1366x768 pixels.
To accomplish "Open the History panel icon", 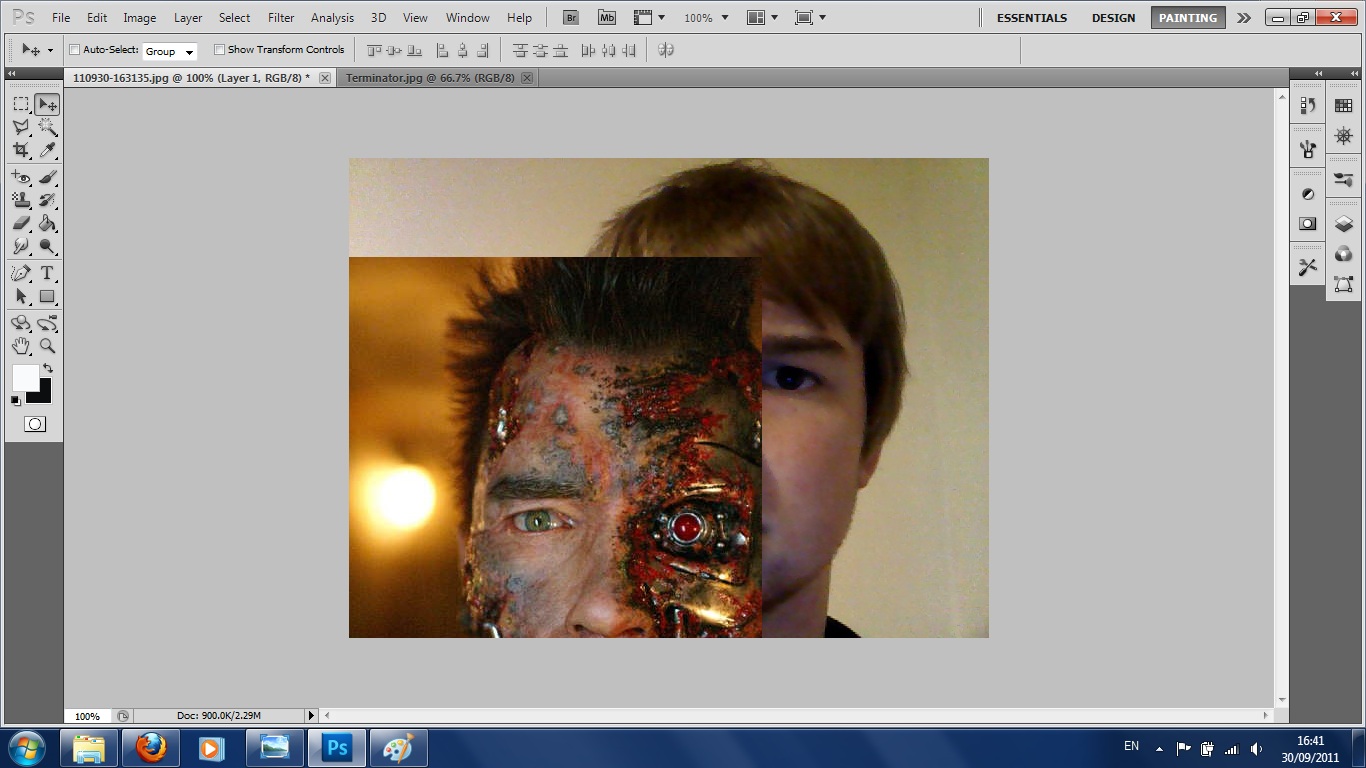I will [1307, 105].
